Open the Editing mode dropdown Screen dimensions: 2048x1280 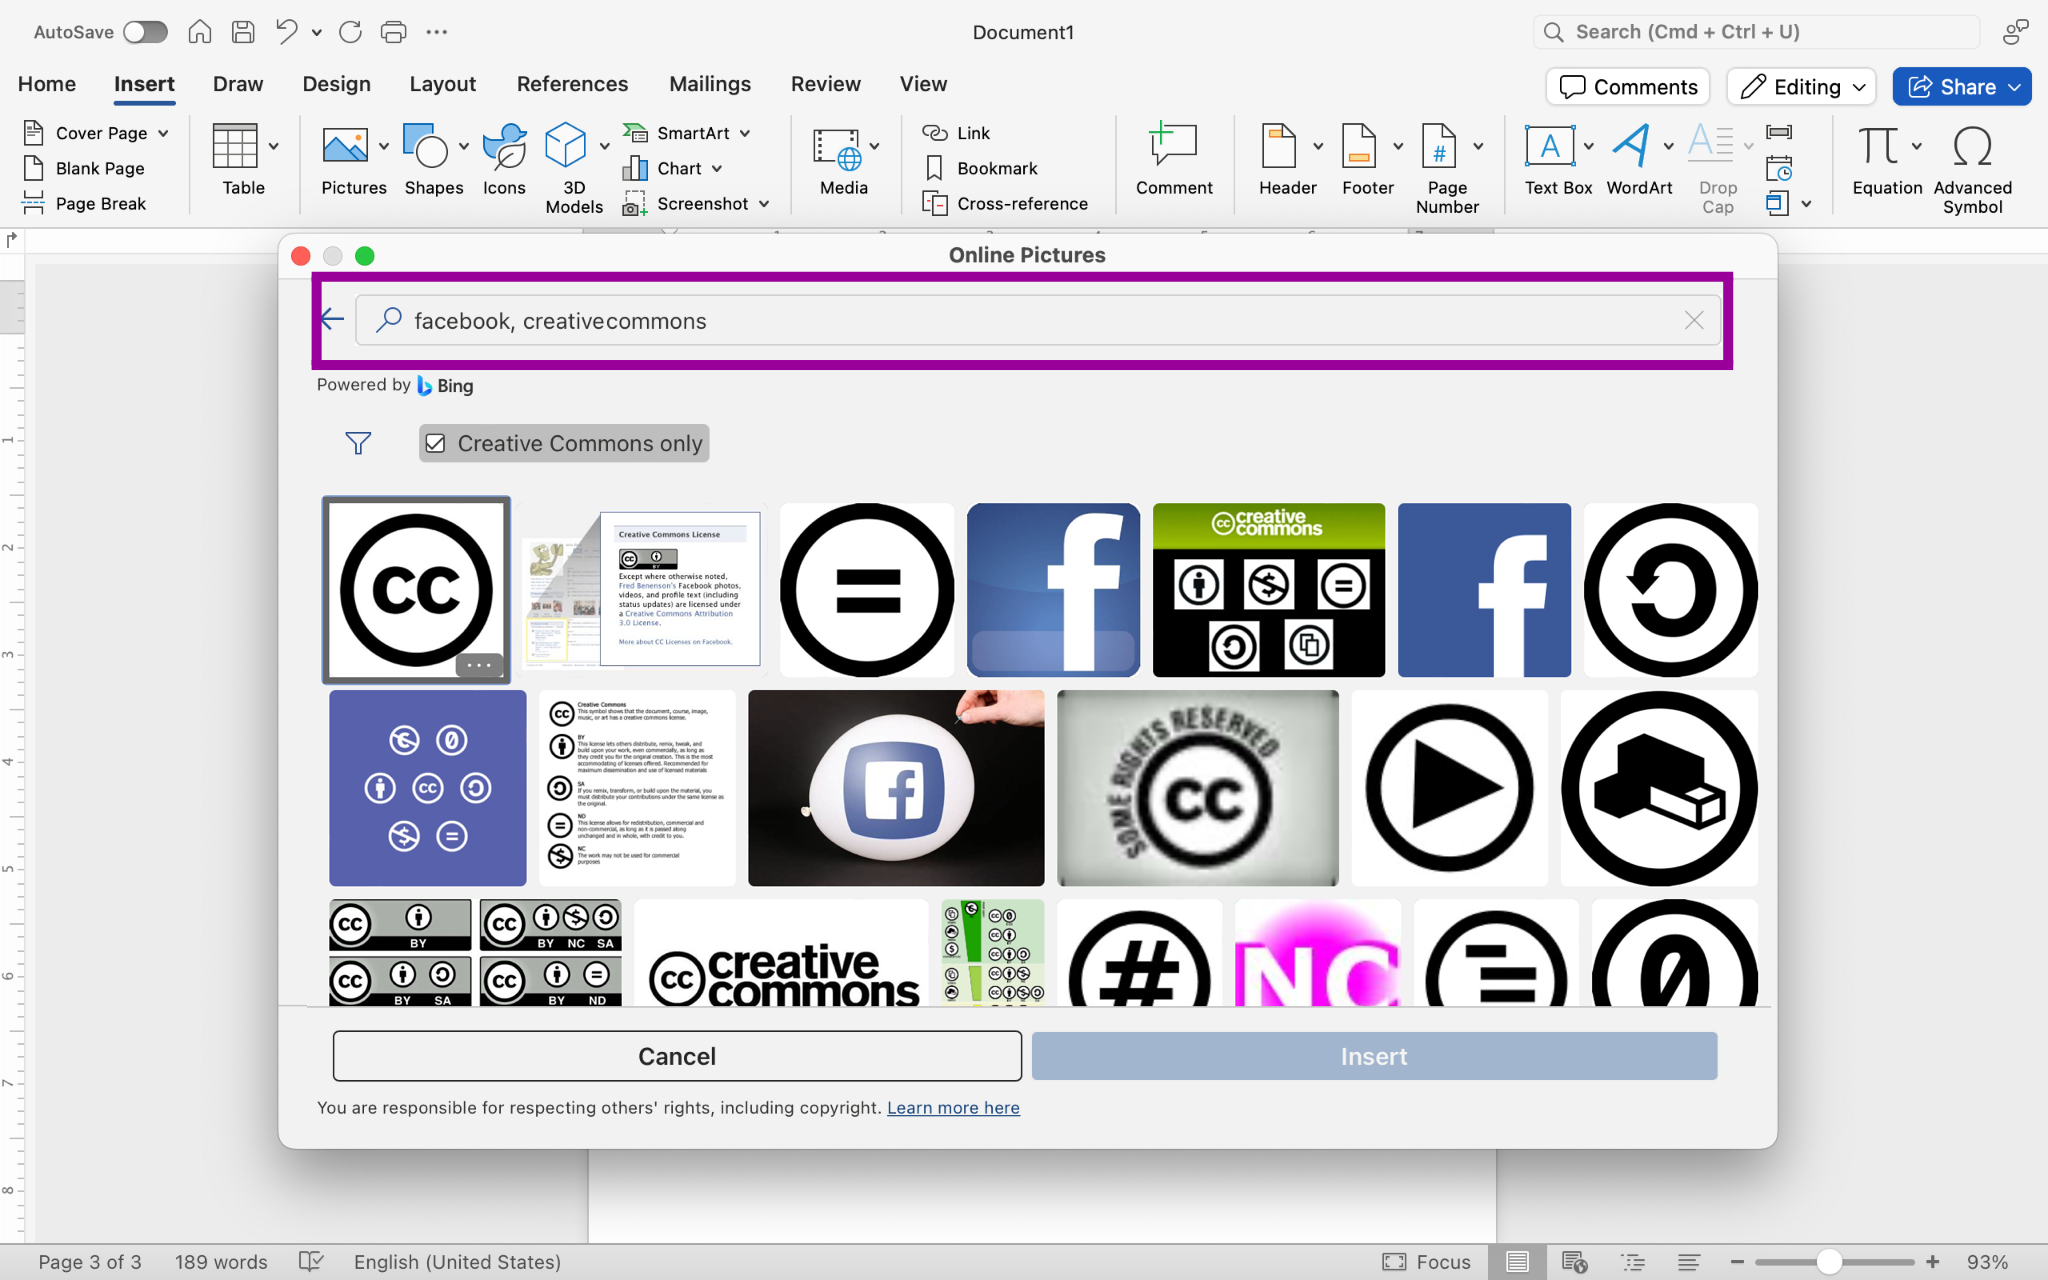[x=1801, y=87]
